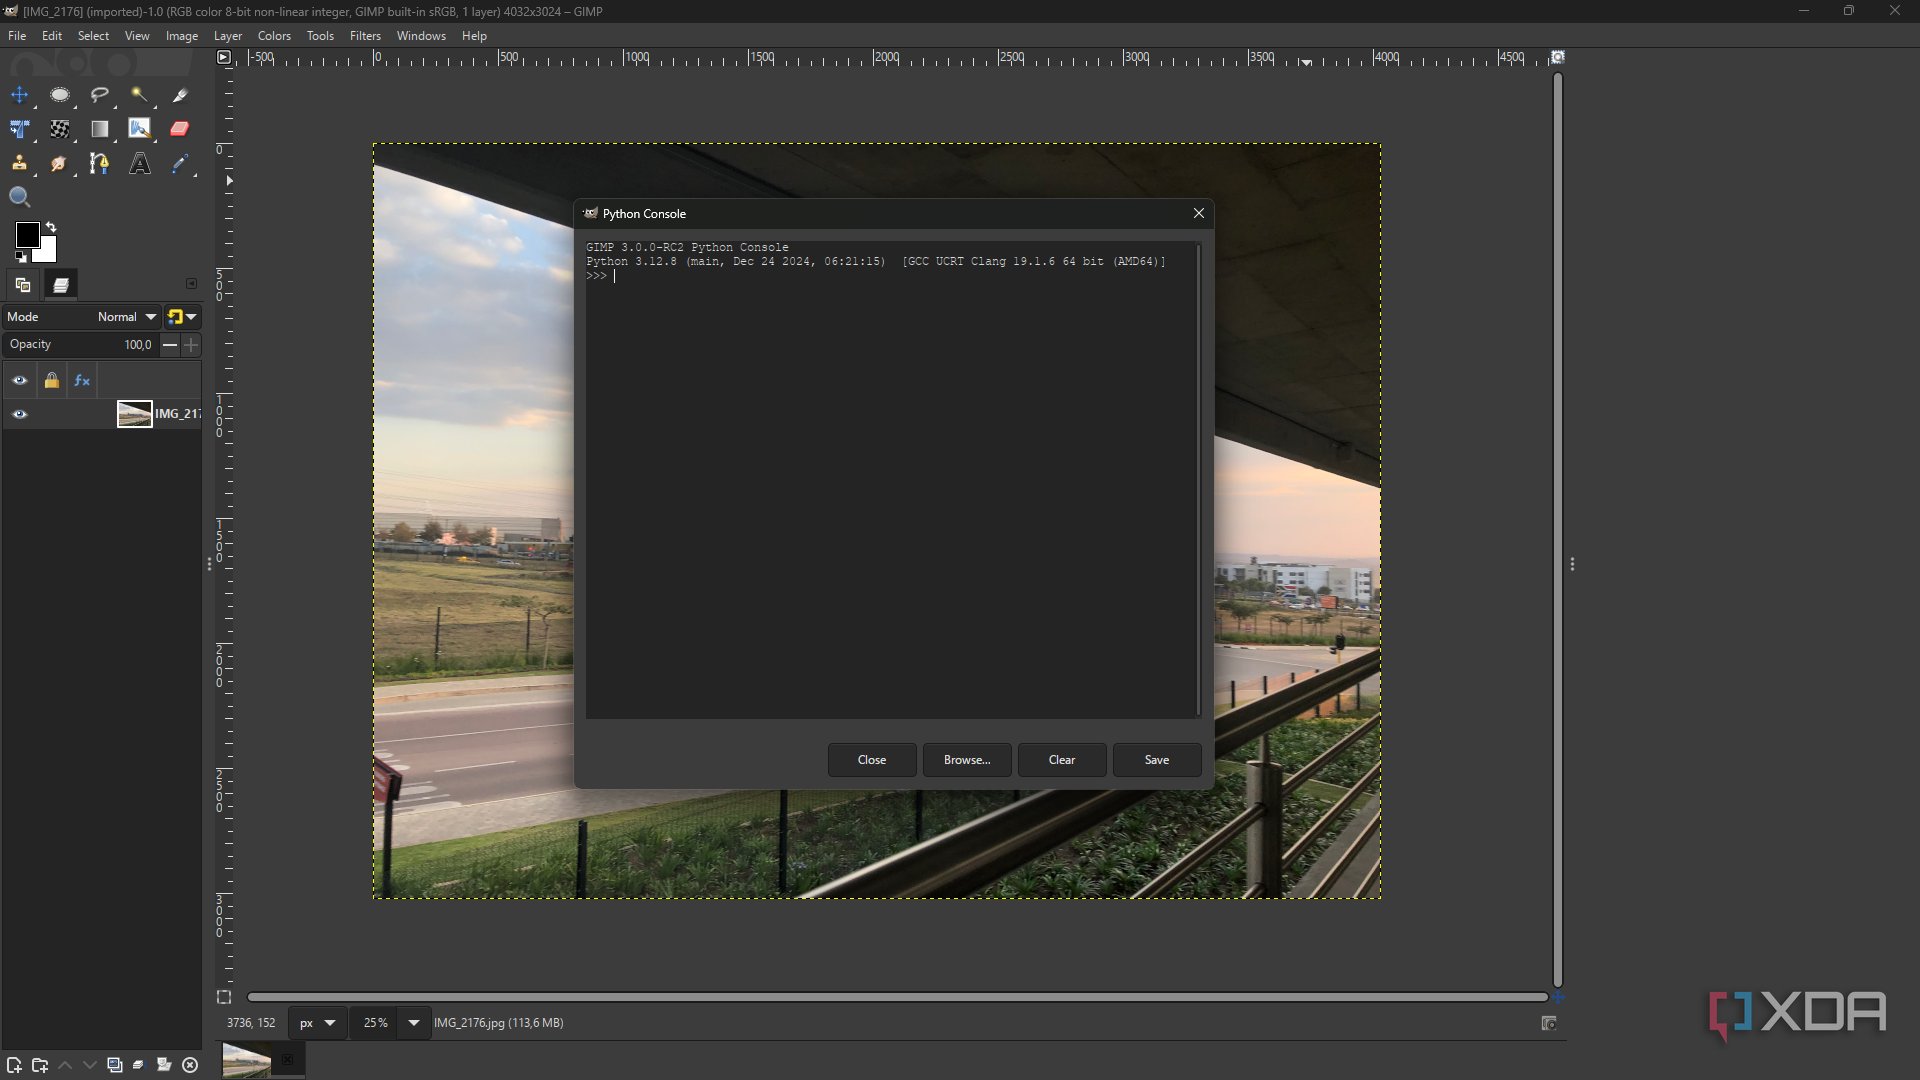Toggle the layer effects fx column
Screen dimensions: 1920x1080
coord(82,380)
